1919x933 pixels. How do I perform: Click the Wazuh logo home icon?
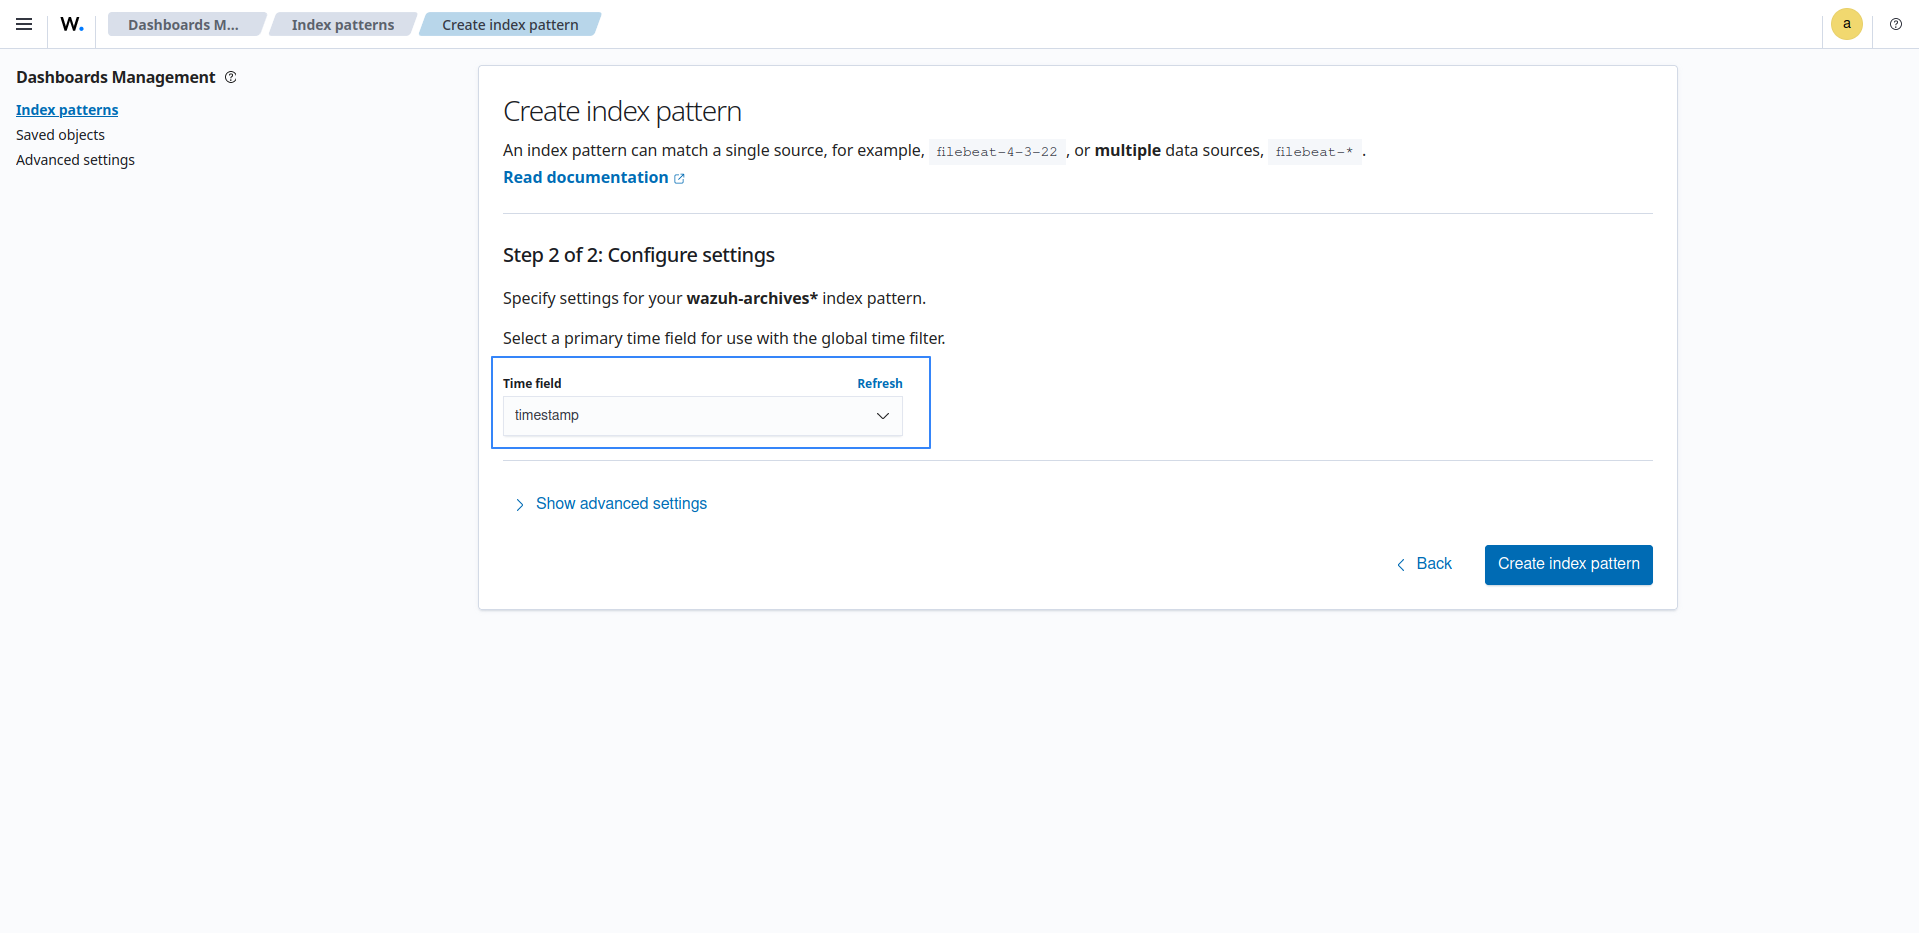[72, 24]
